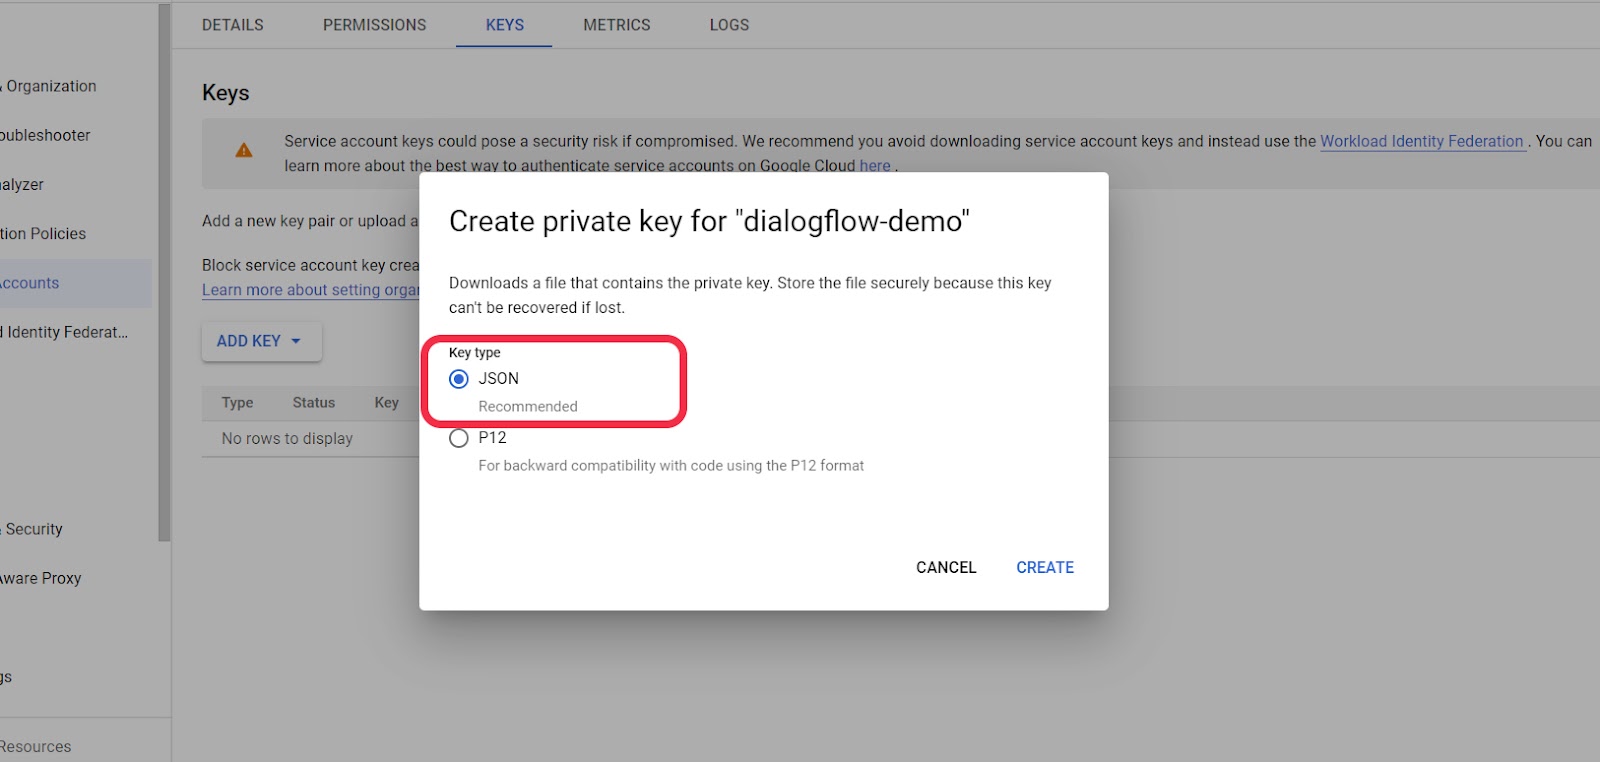Viewport: 1600px width, 762px height.
Task: Click the dialog title 'Create private key'
Action: coord(709,221)
